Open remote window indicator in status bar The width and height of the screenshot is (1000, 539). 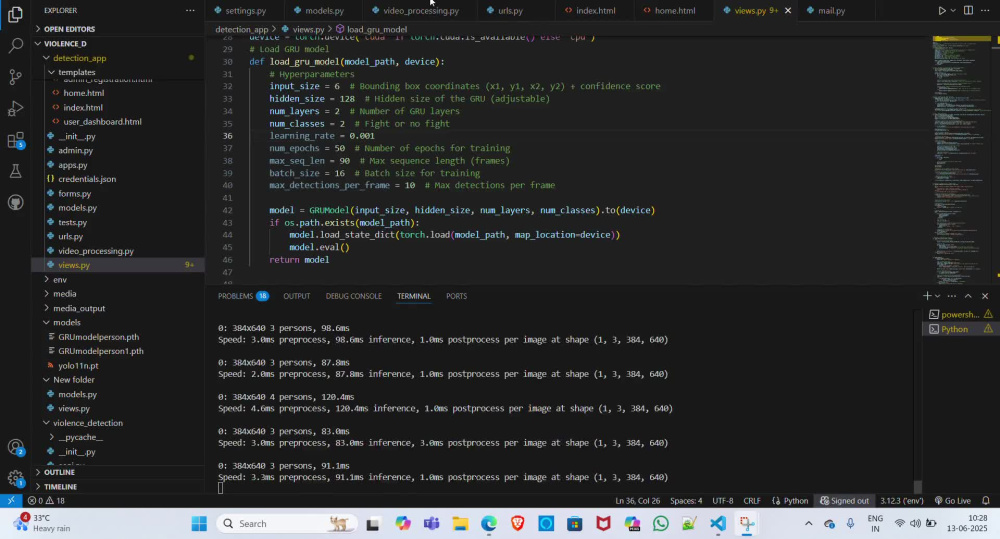pos(11,501)
